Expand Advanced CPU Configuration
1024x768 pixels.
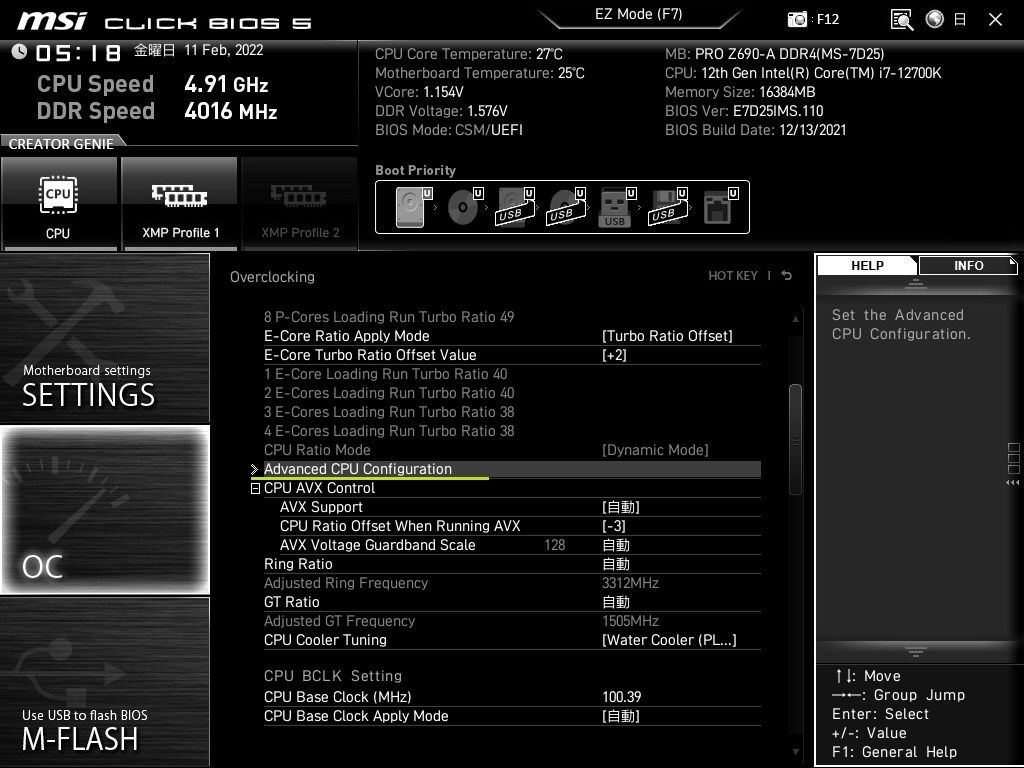tap(358, 468)
